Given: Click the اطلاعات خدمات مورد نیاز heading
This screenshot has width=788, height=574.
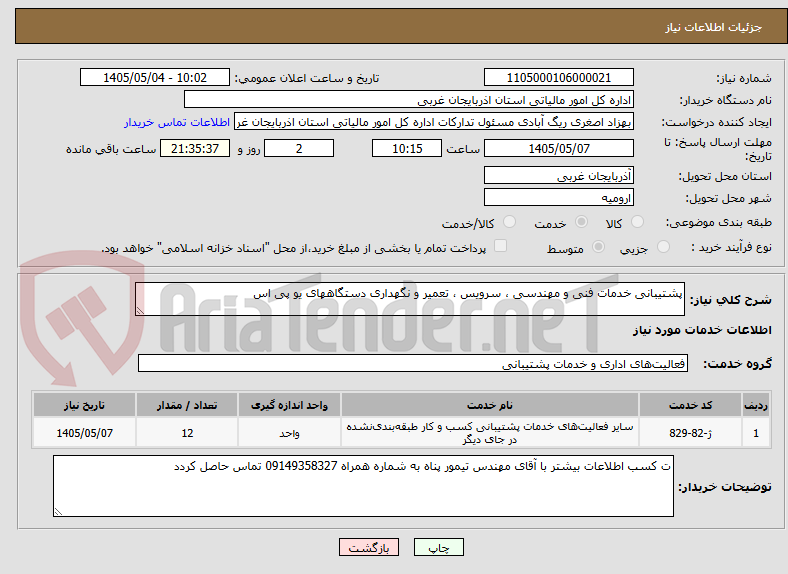Looking at the screenshot, I should pyautogui.click(x=702, y=330).
